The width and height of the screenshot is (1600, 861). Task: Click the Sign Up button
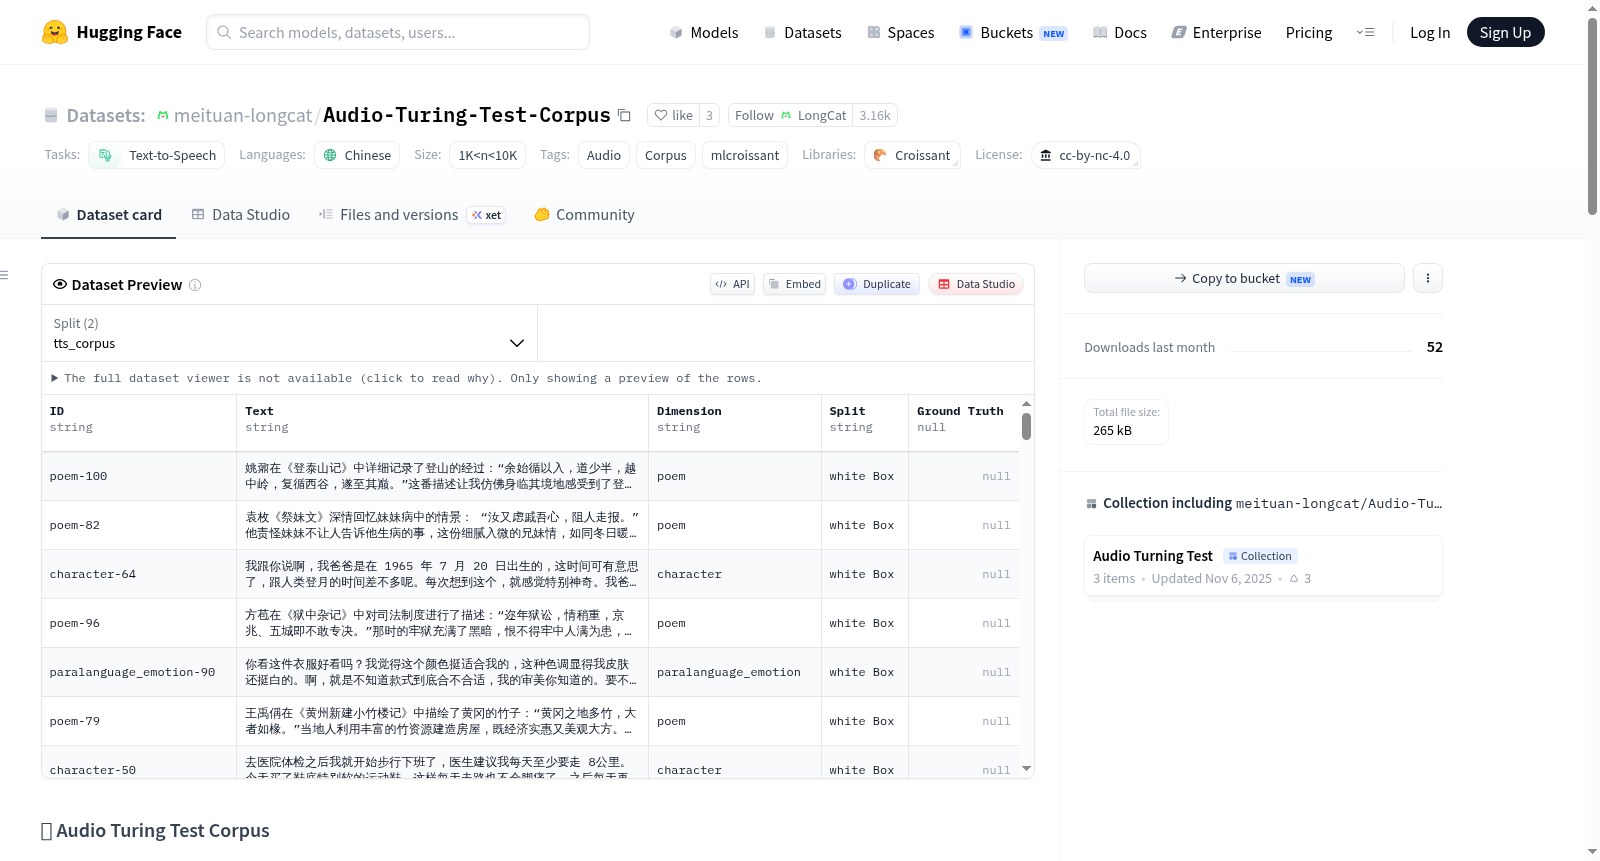click(x=1505, y=32)
